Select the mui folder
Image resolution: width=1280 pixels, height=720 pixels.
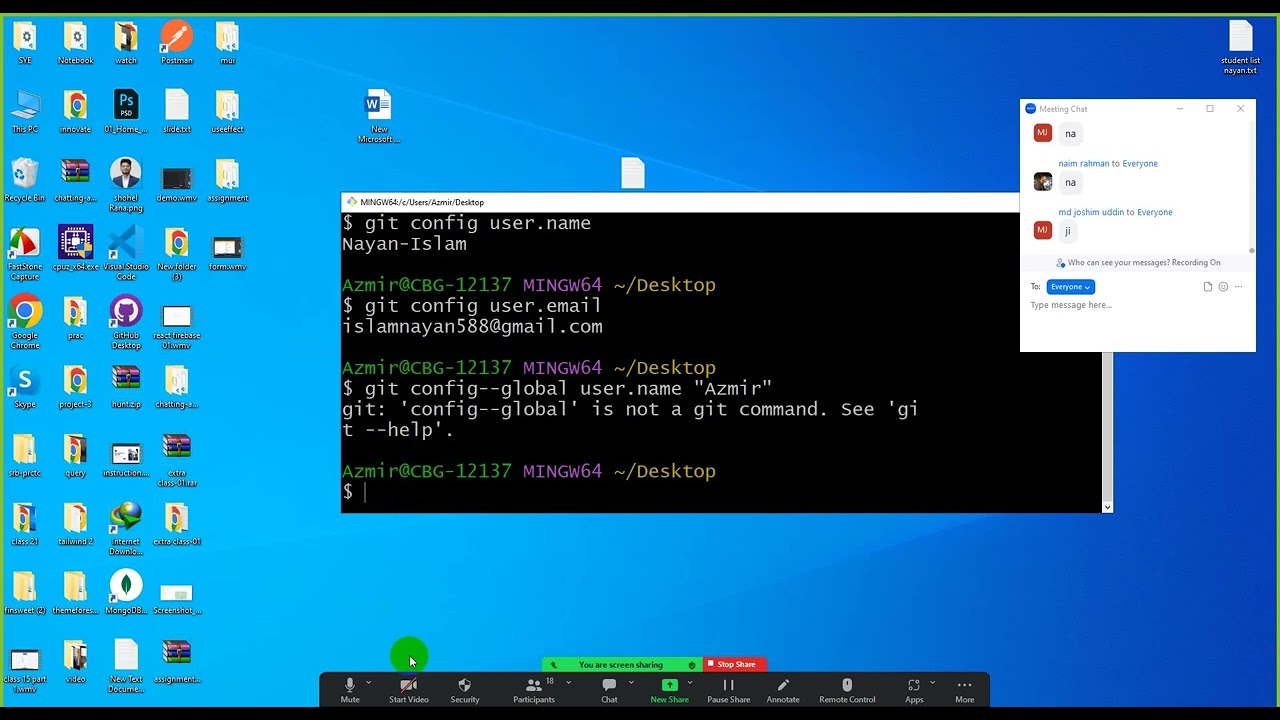pyautogui.click(x=228, y=43)
